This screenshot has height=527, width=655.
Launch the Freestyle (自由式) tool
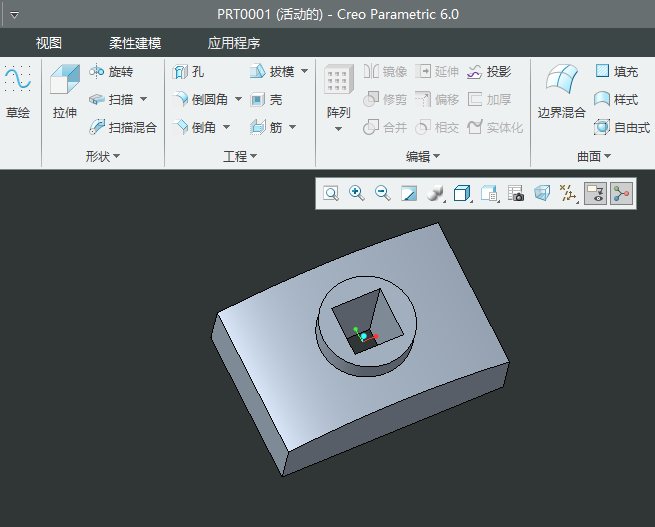tap(622, 127)
